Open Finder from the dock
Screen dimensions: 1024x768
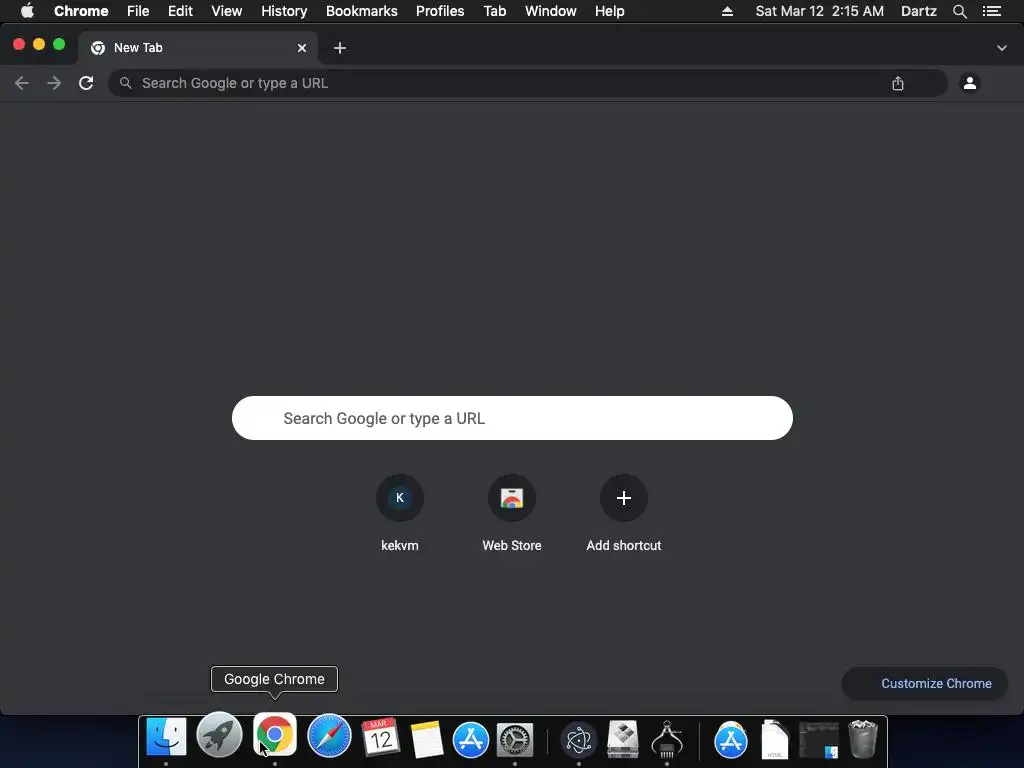coord(166,737)
